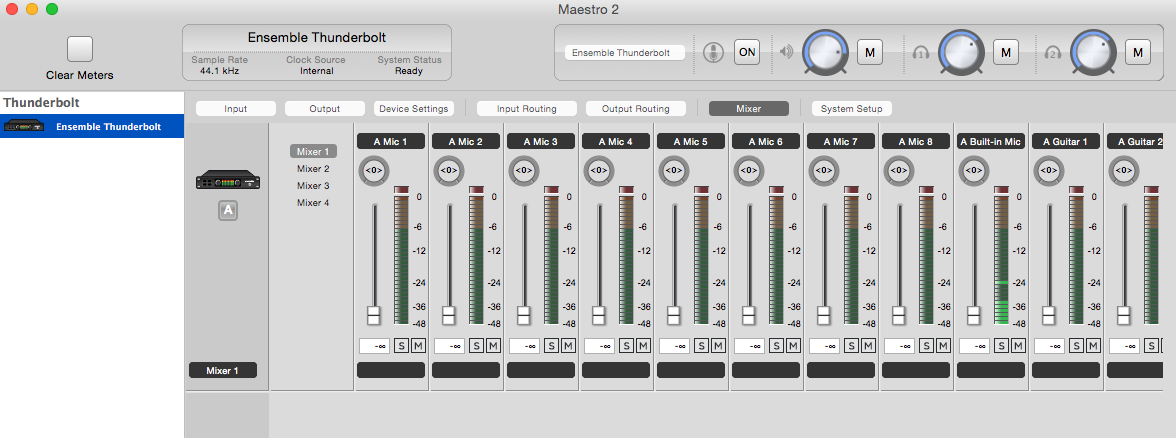
Task: Click the speaker output icon
Action: tap(786, 52)
